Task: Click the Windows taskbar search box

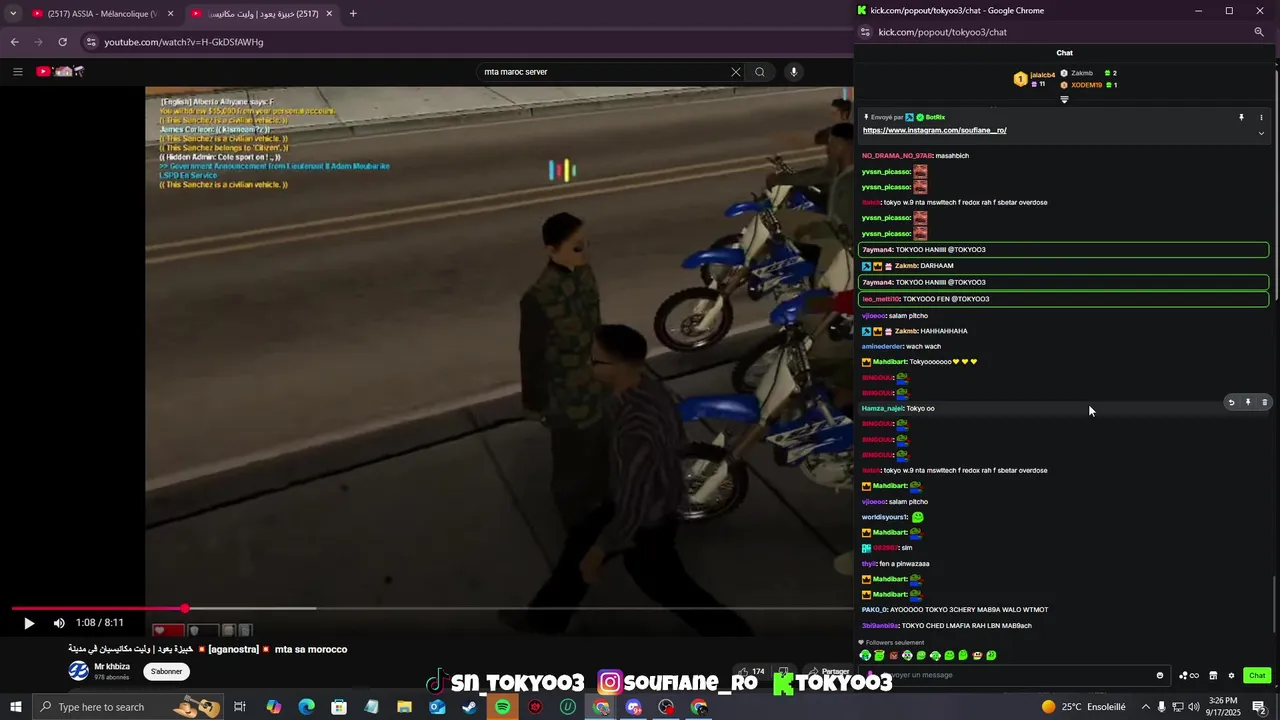Action: tap(128, 707)
